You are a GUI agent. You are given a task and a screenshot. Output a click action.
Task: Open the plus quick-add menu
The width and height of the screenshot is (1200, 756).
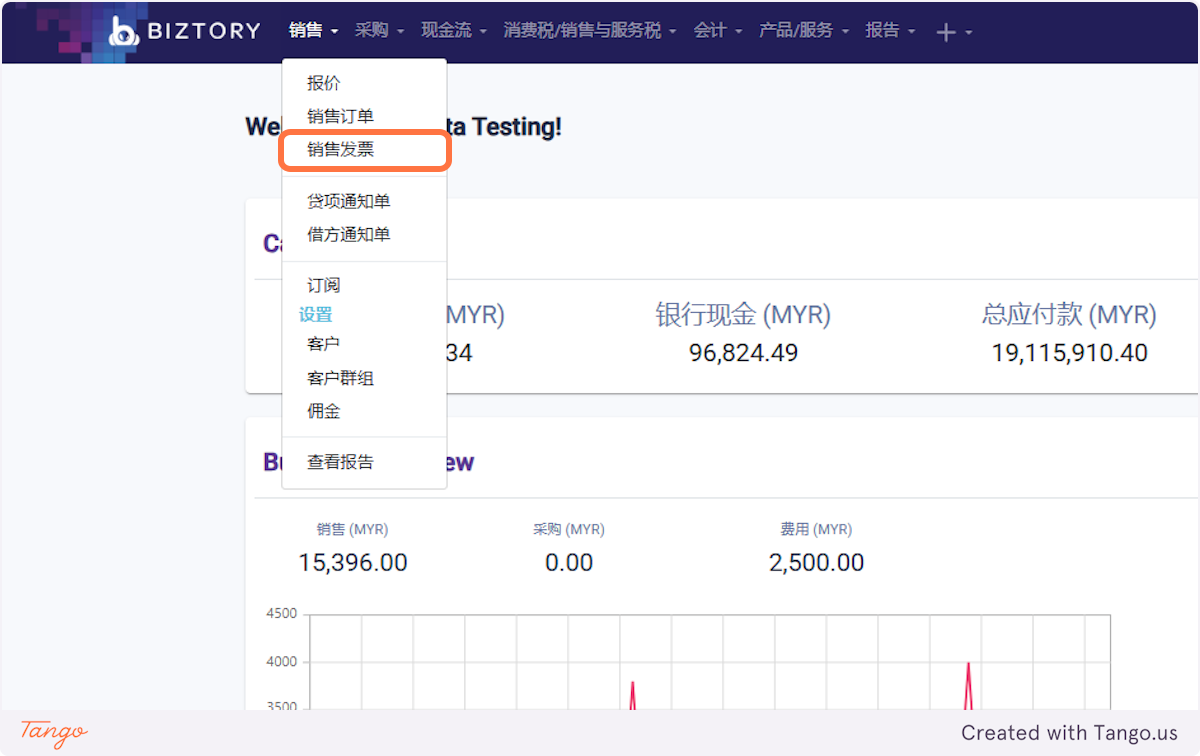954,32
